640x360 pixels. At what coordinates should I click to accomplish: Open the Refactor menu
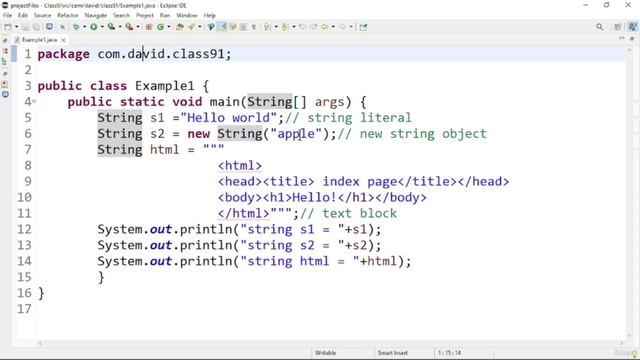click(68, 15)
